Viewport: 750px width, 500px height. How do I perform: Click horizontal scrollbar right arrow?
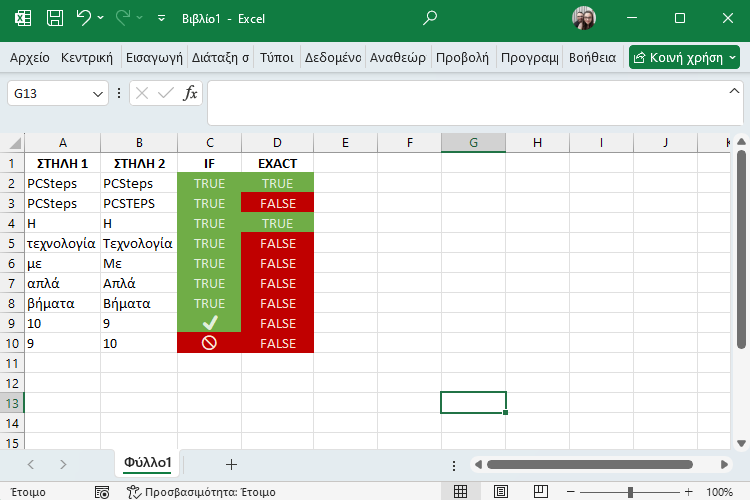point(724,465)
